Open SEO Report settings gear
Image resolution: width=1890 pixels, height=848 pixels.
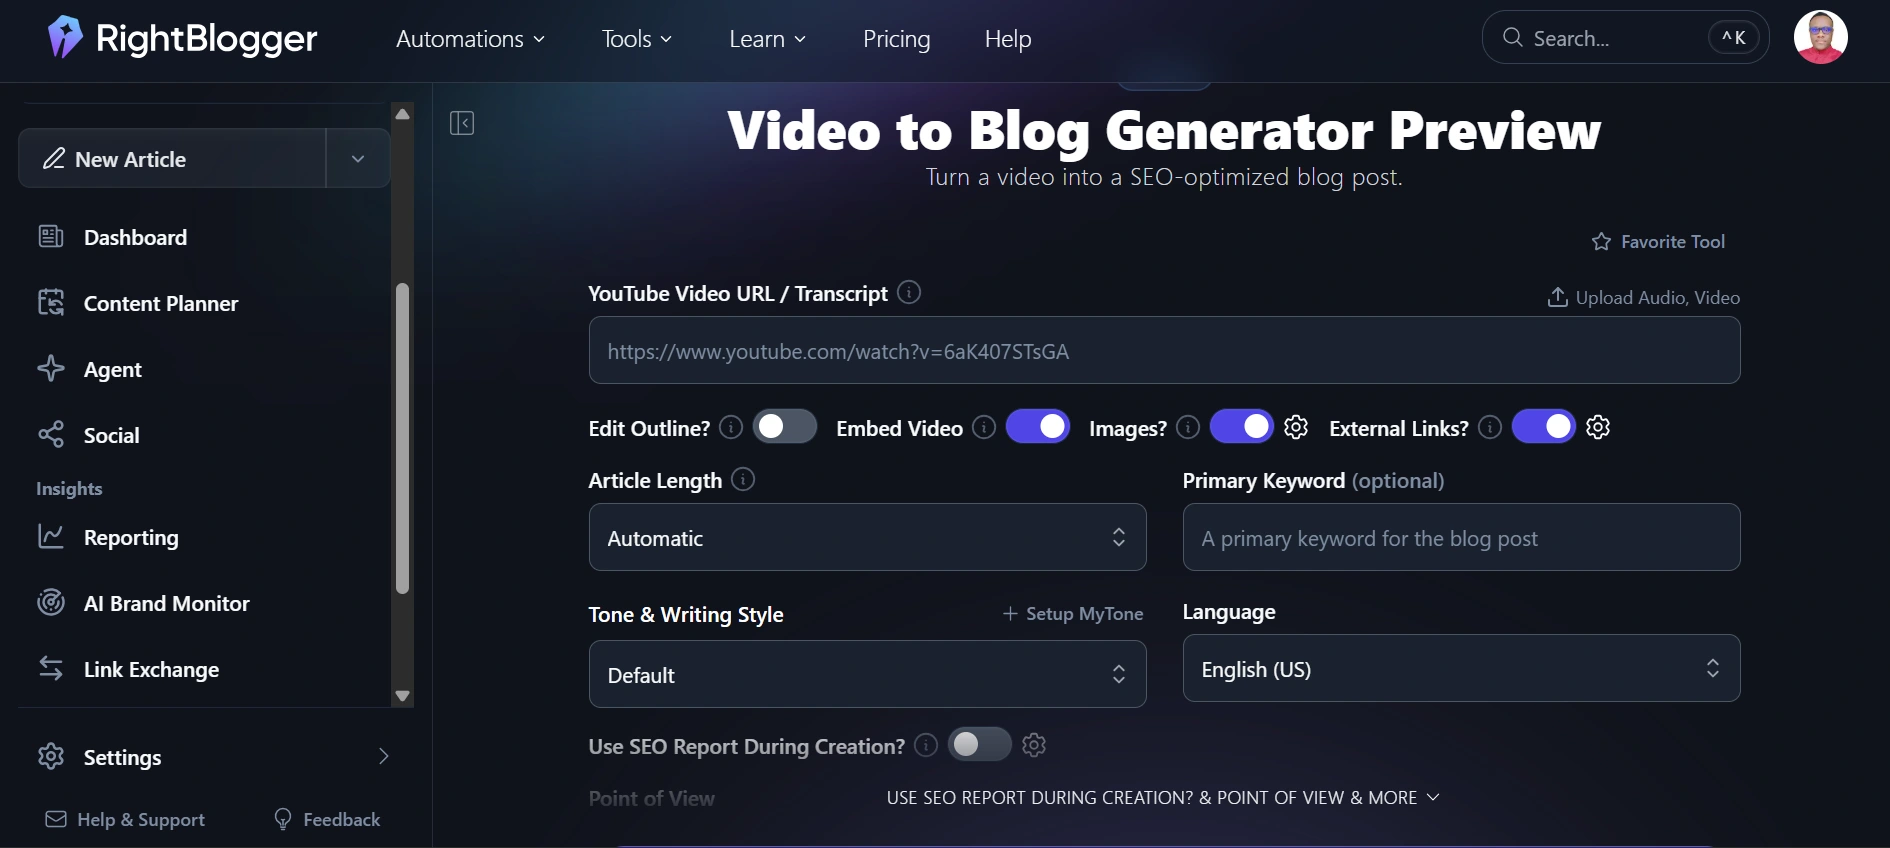[x=1034, y=745]
